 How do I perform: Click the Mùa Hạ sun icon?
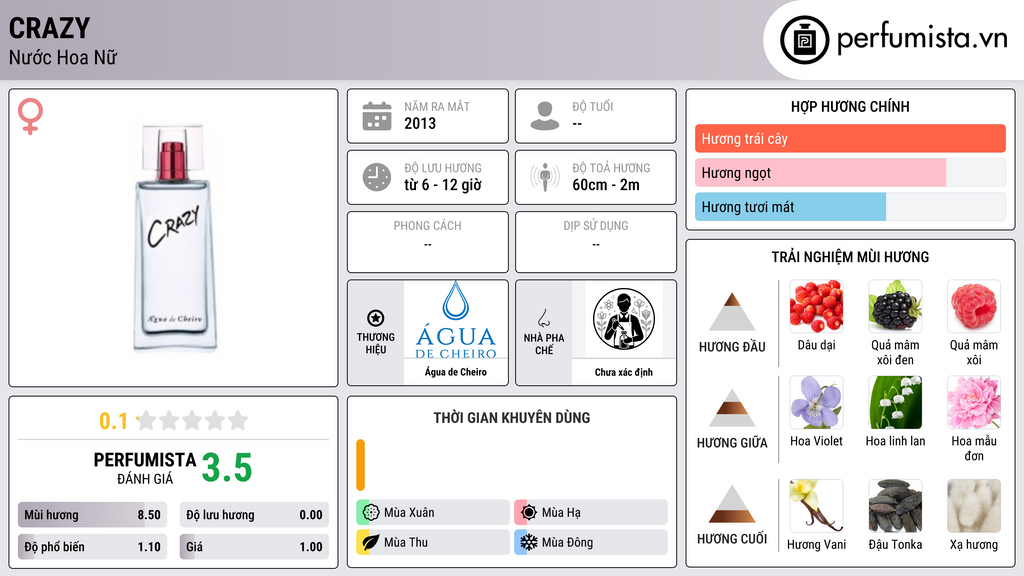click(529, 512)
